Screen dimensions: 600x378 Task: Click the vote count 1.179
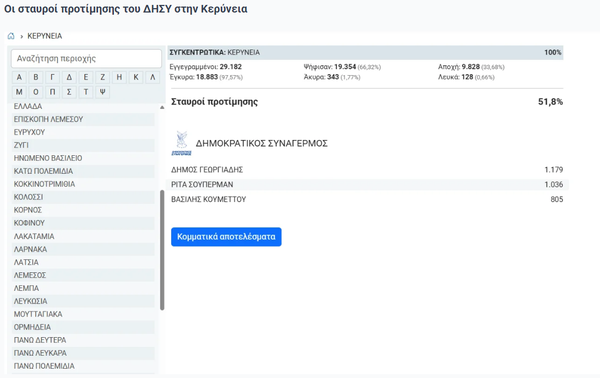554,169
